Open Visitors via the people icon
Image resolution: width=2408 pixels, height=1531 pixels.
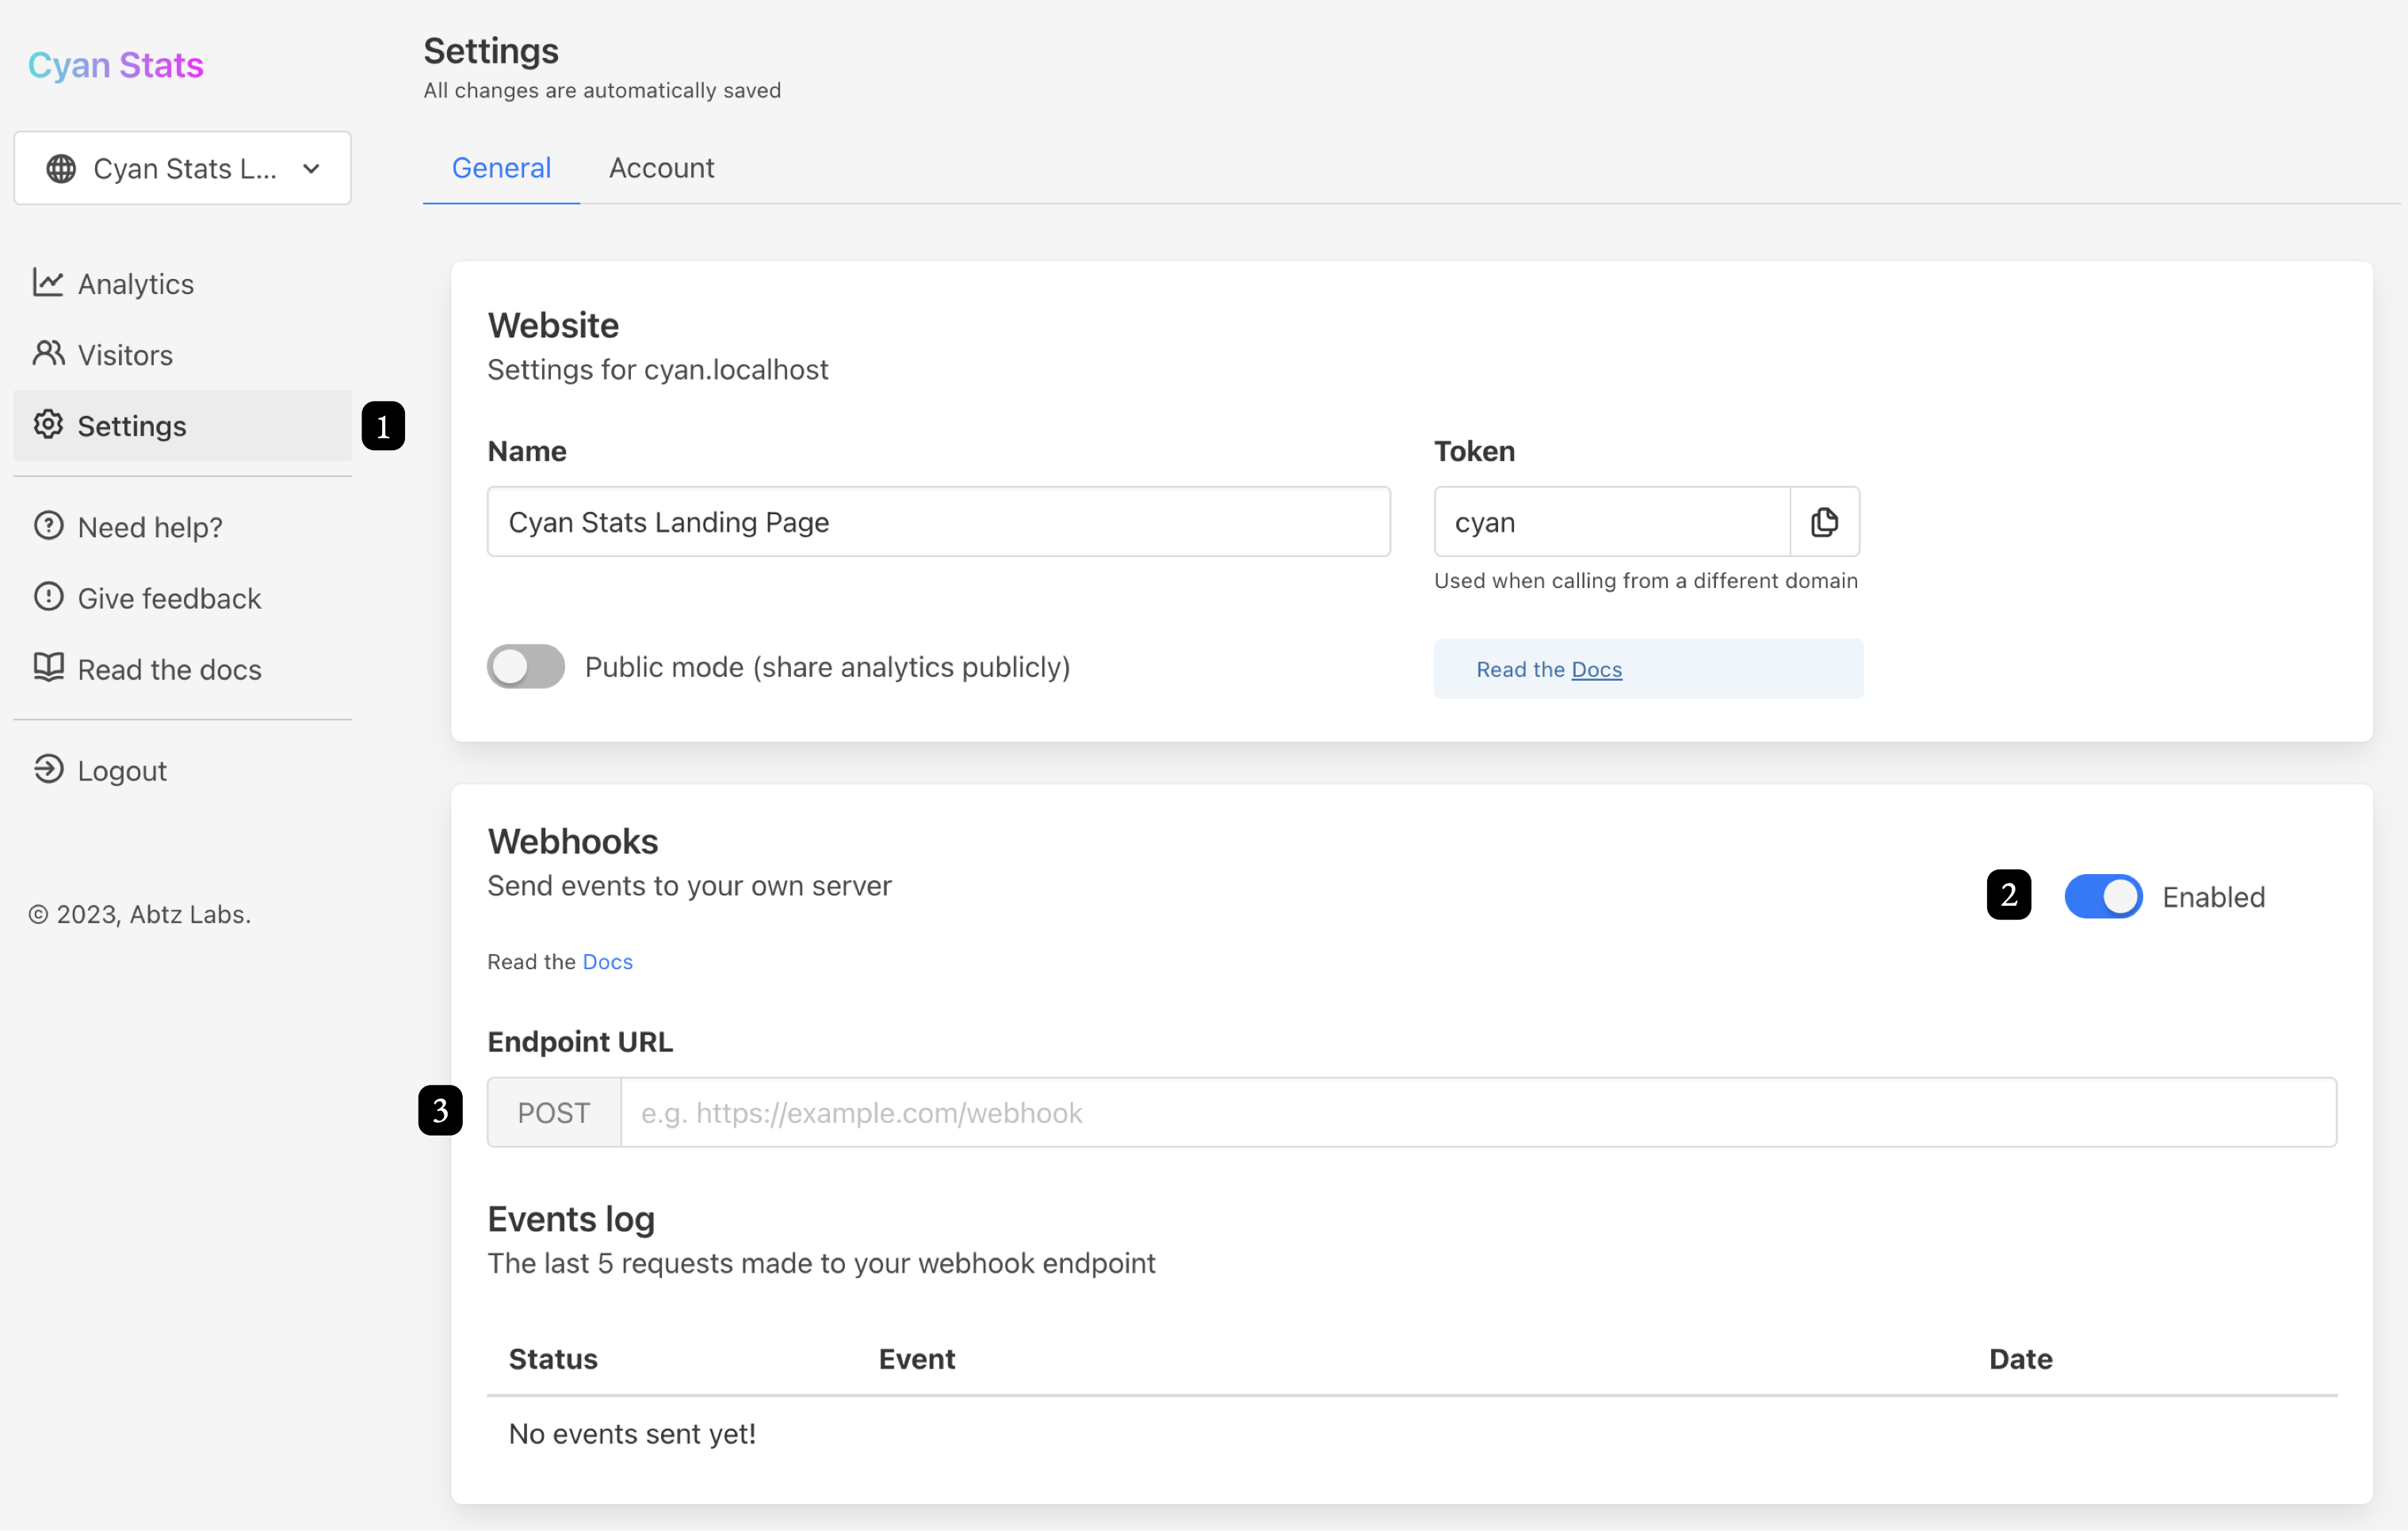48,354
